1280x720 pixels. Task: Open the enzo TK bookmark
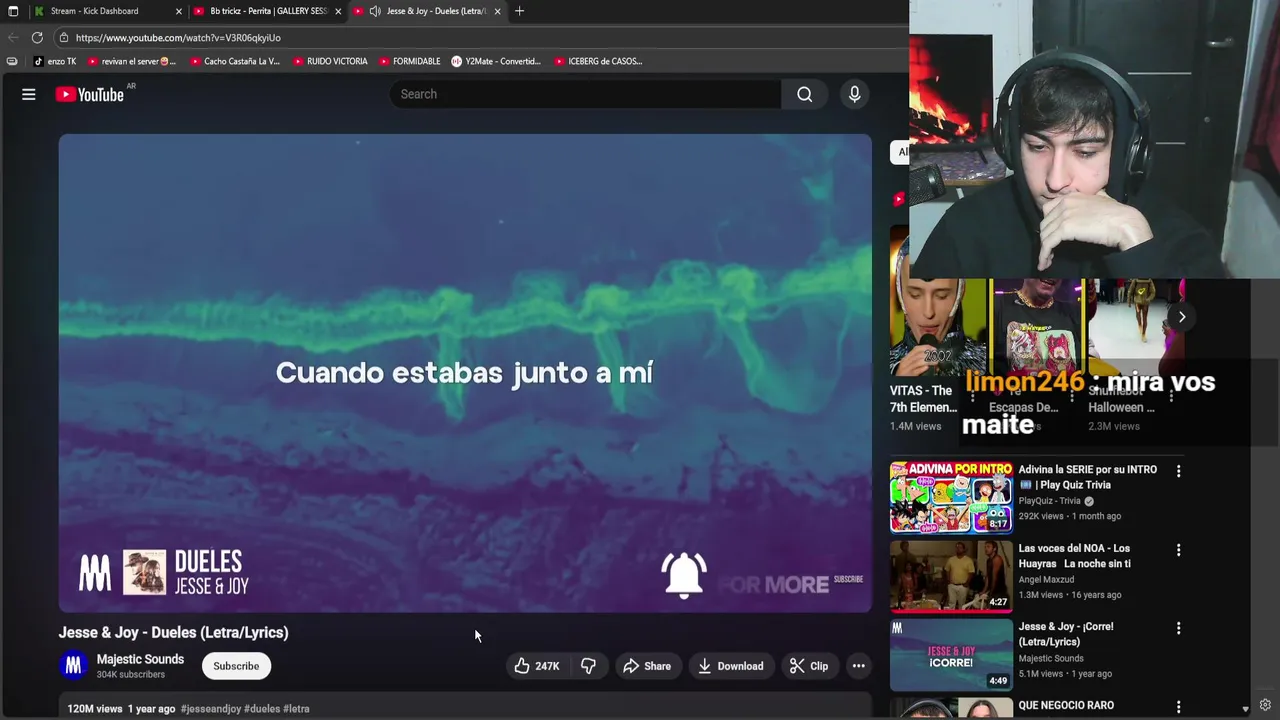[x=55, y=61]
